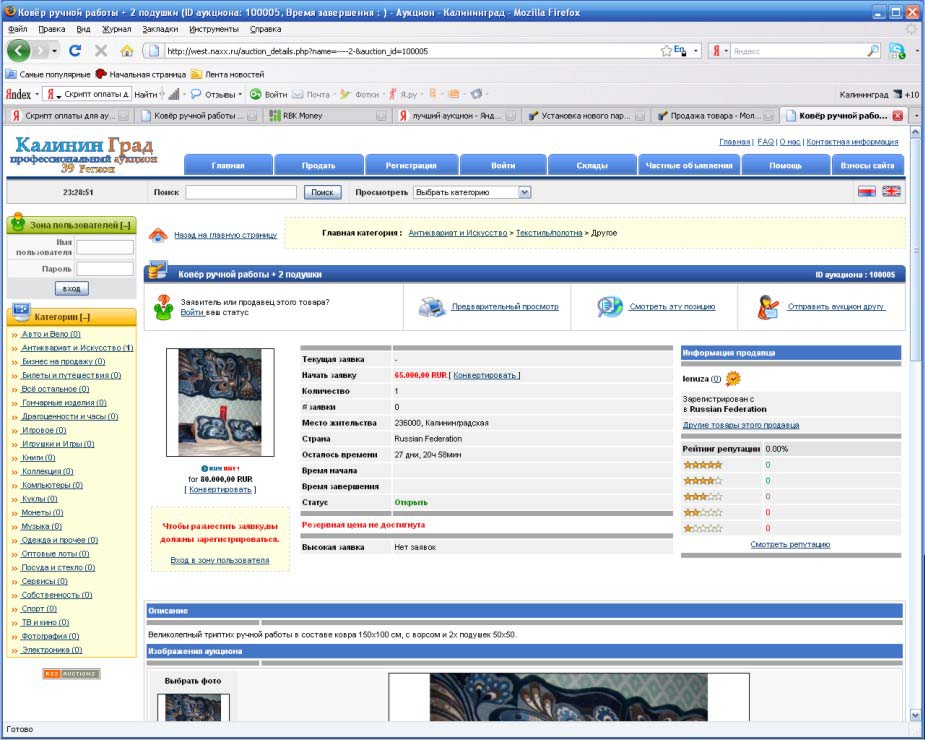Click printer icon for preview

[432, 307]
